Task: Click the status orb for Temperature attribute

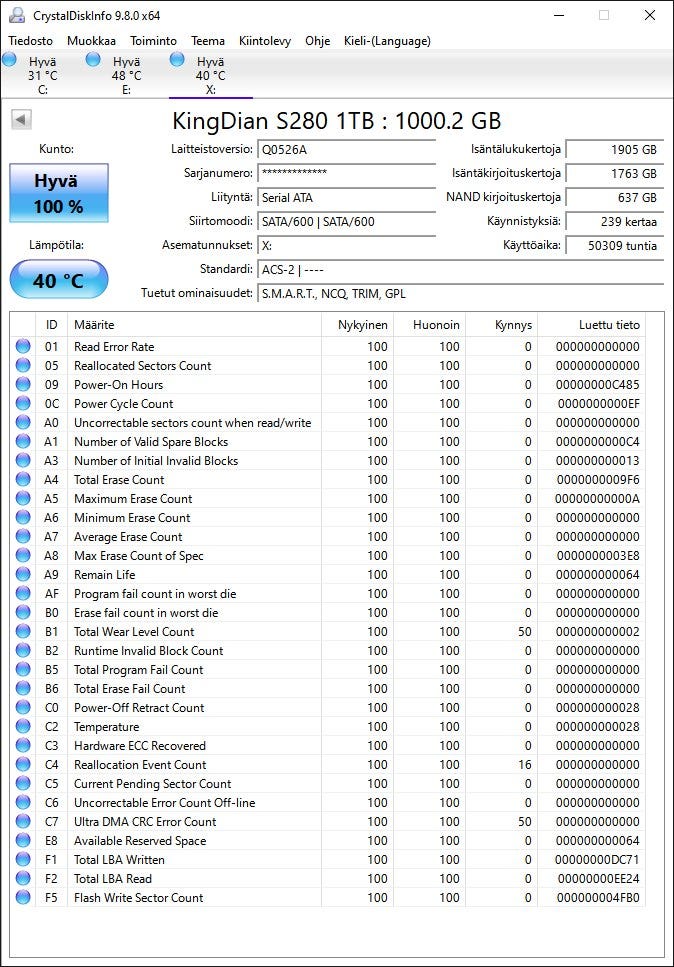Action: 23,726
